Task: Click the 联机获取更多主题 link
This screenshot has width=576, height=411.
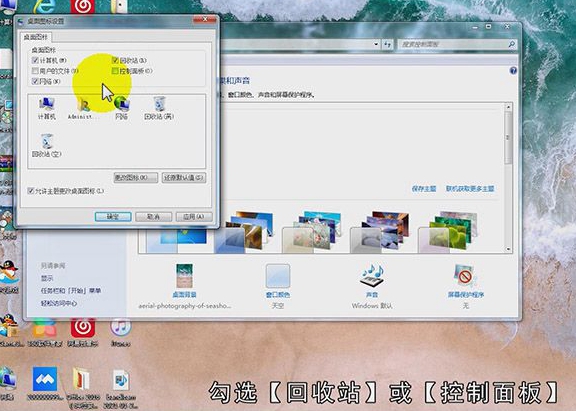Action: (x=470, y=189)
